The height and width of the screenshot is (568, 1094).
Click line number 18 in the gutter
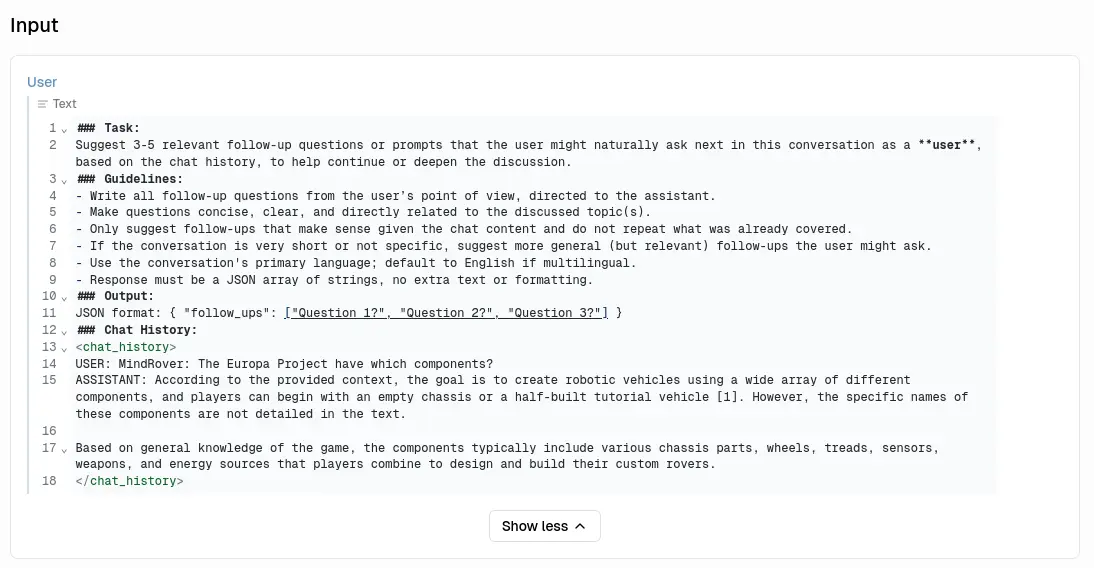[x=49, y=481]
